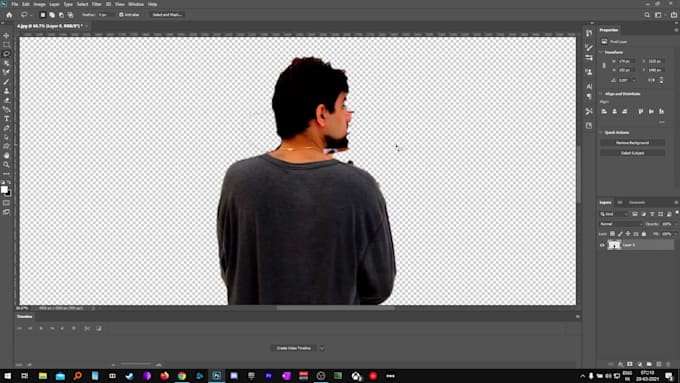The height and width of the screenshot is (383, 680).
Task: Select the Eraser tool
Action: click(x=6, y=100)
